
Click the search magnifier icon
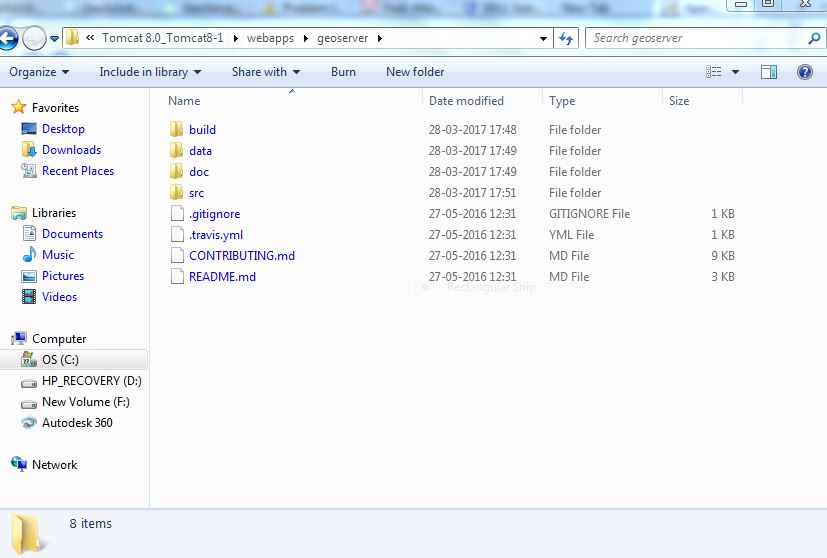pyautogui.click(x=814, y=39)
